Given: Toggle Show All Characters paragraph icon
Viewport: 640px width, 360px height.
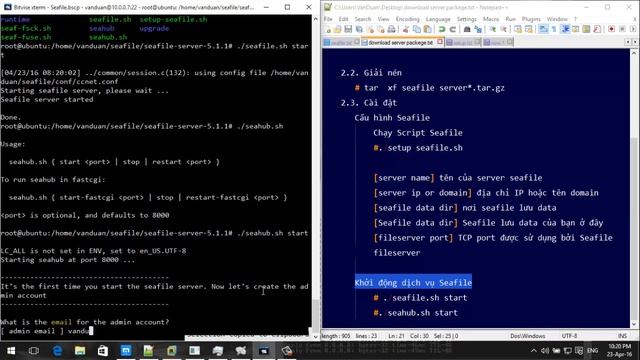Looking at the screenshot, I should (554, 29).
